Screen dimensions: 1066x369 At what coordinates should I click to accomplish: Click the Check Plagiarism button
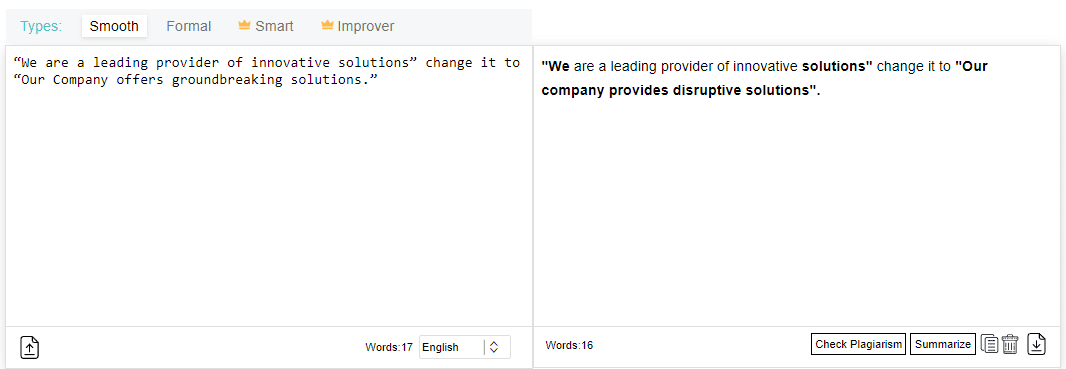tap(859, 344)
